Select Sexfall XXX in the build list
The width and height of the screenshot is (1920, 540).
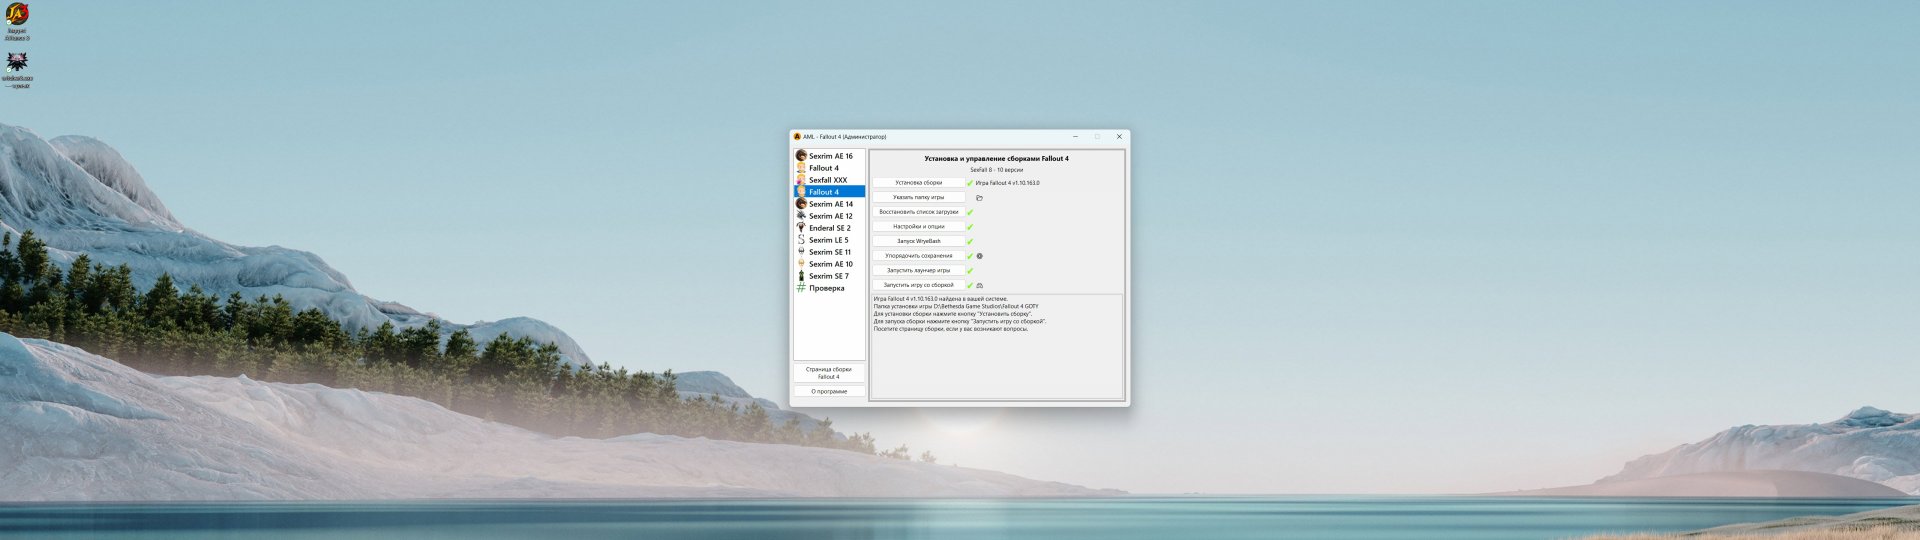[827, 180]
